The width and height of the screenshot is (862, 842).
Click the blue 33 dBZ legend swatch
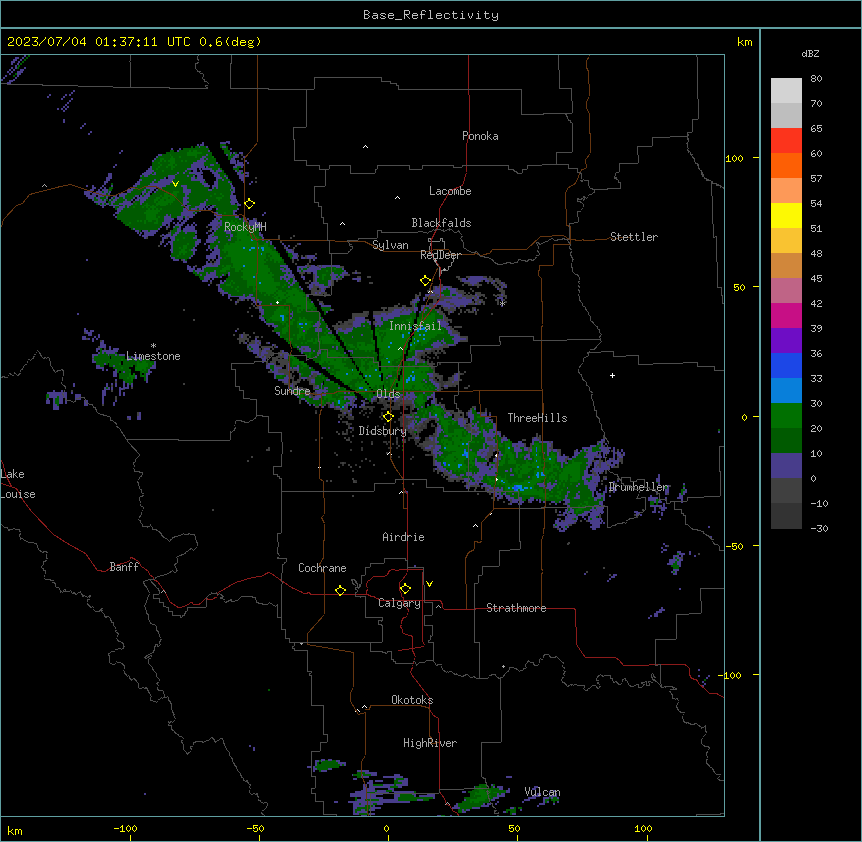(x=786, y=365)
